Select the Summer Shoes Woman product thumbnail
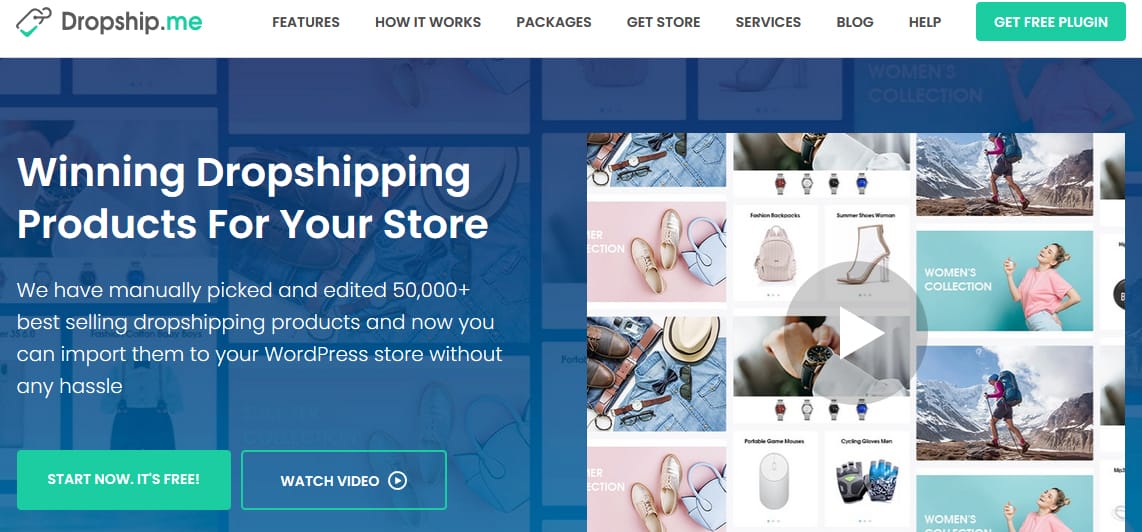 pyautogui.click(x=867, y=254)
